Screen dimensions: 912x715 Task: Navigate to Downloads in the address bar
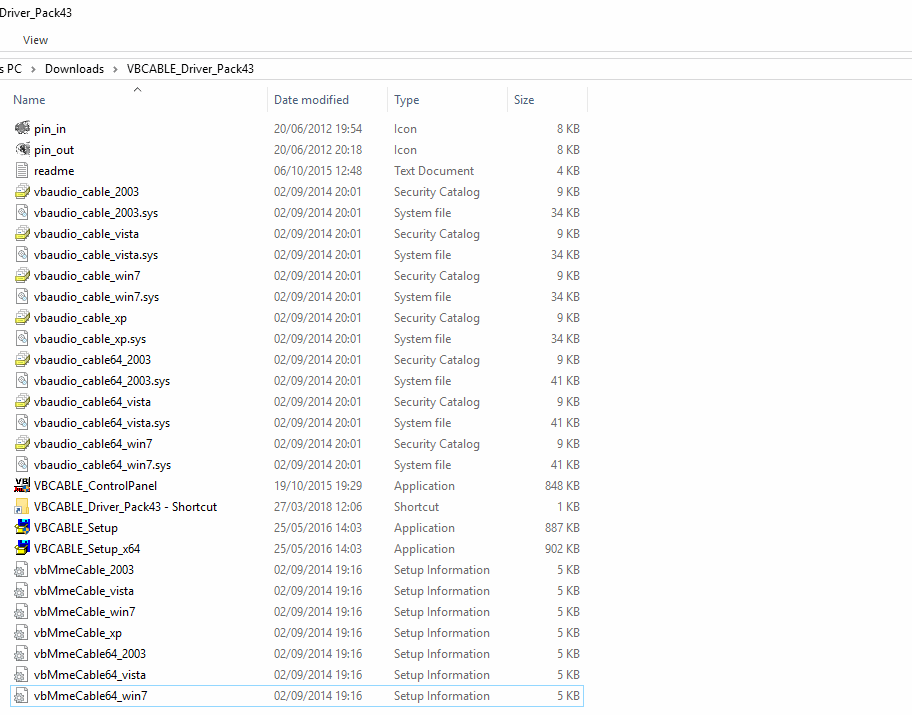point(74,69)
